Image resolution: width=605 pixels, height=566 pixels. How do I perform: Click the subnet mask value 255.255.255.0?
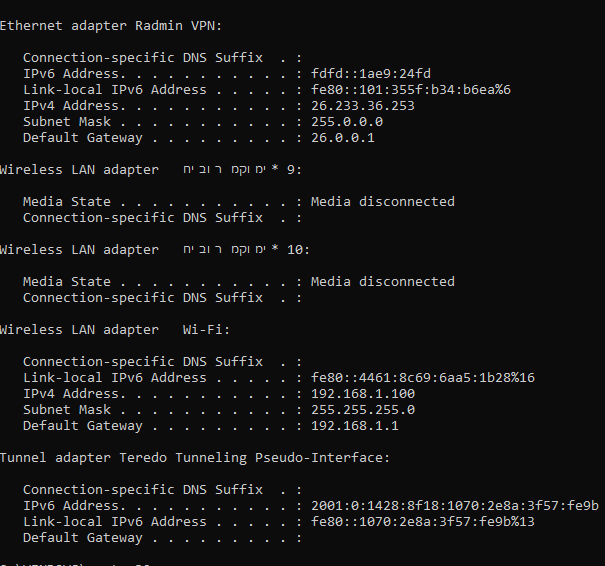click(362, 410)
